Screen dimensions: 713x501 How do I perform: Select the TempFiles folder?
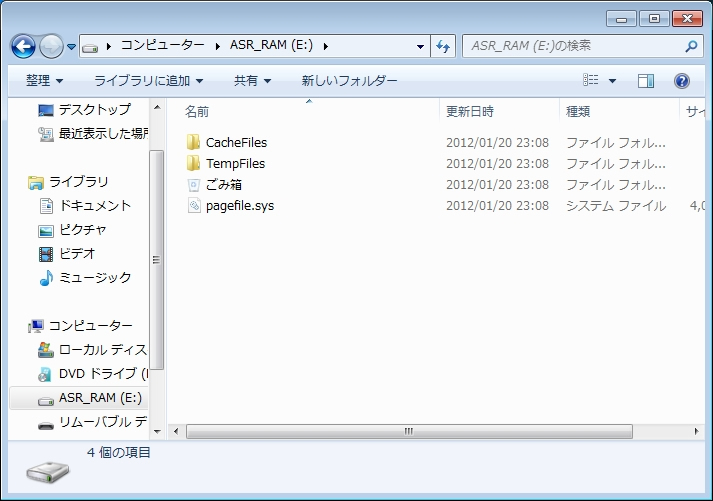(235, 164)
